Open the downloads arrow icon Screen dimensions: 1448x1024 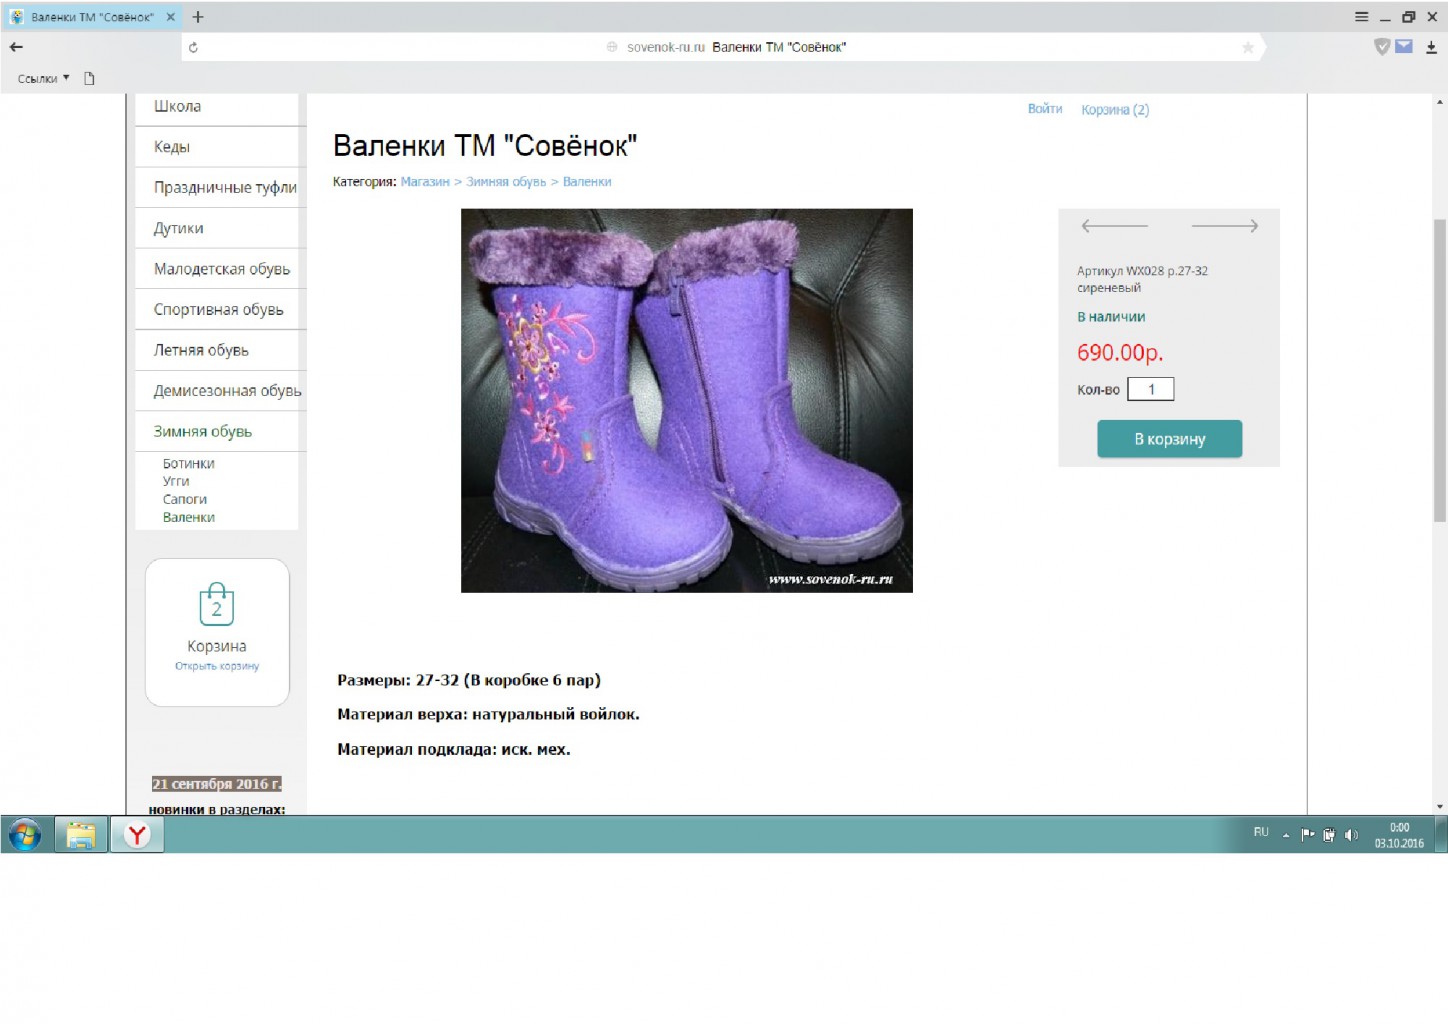point(1431,47)
